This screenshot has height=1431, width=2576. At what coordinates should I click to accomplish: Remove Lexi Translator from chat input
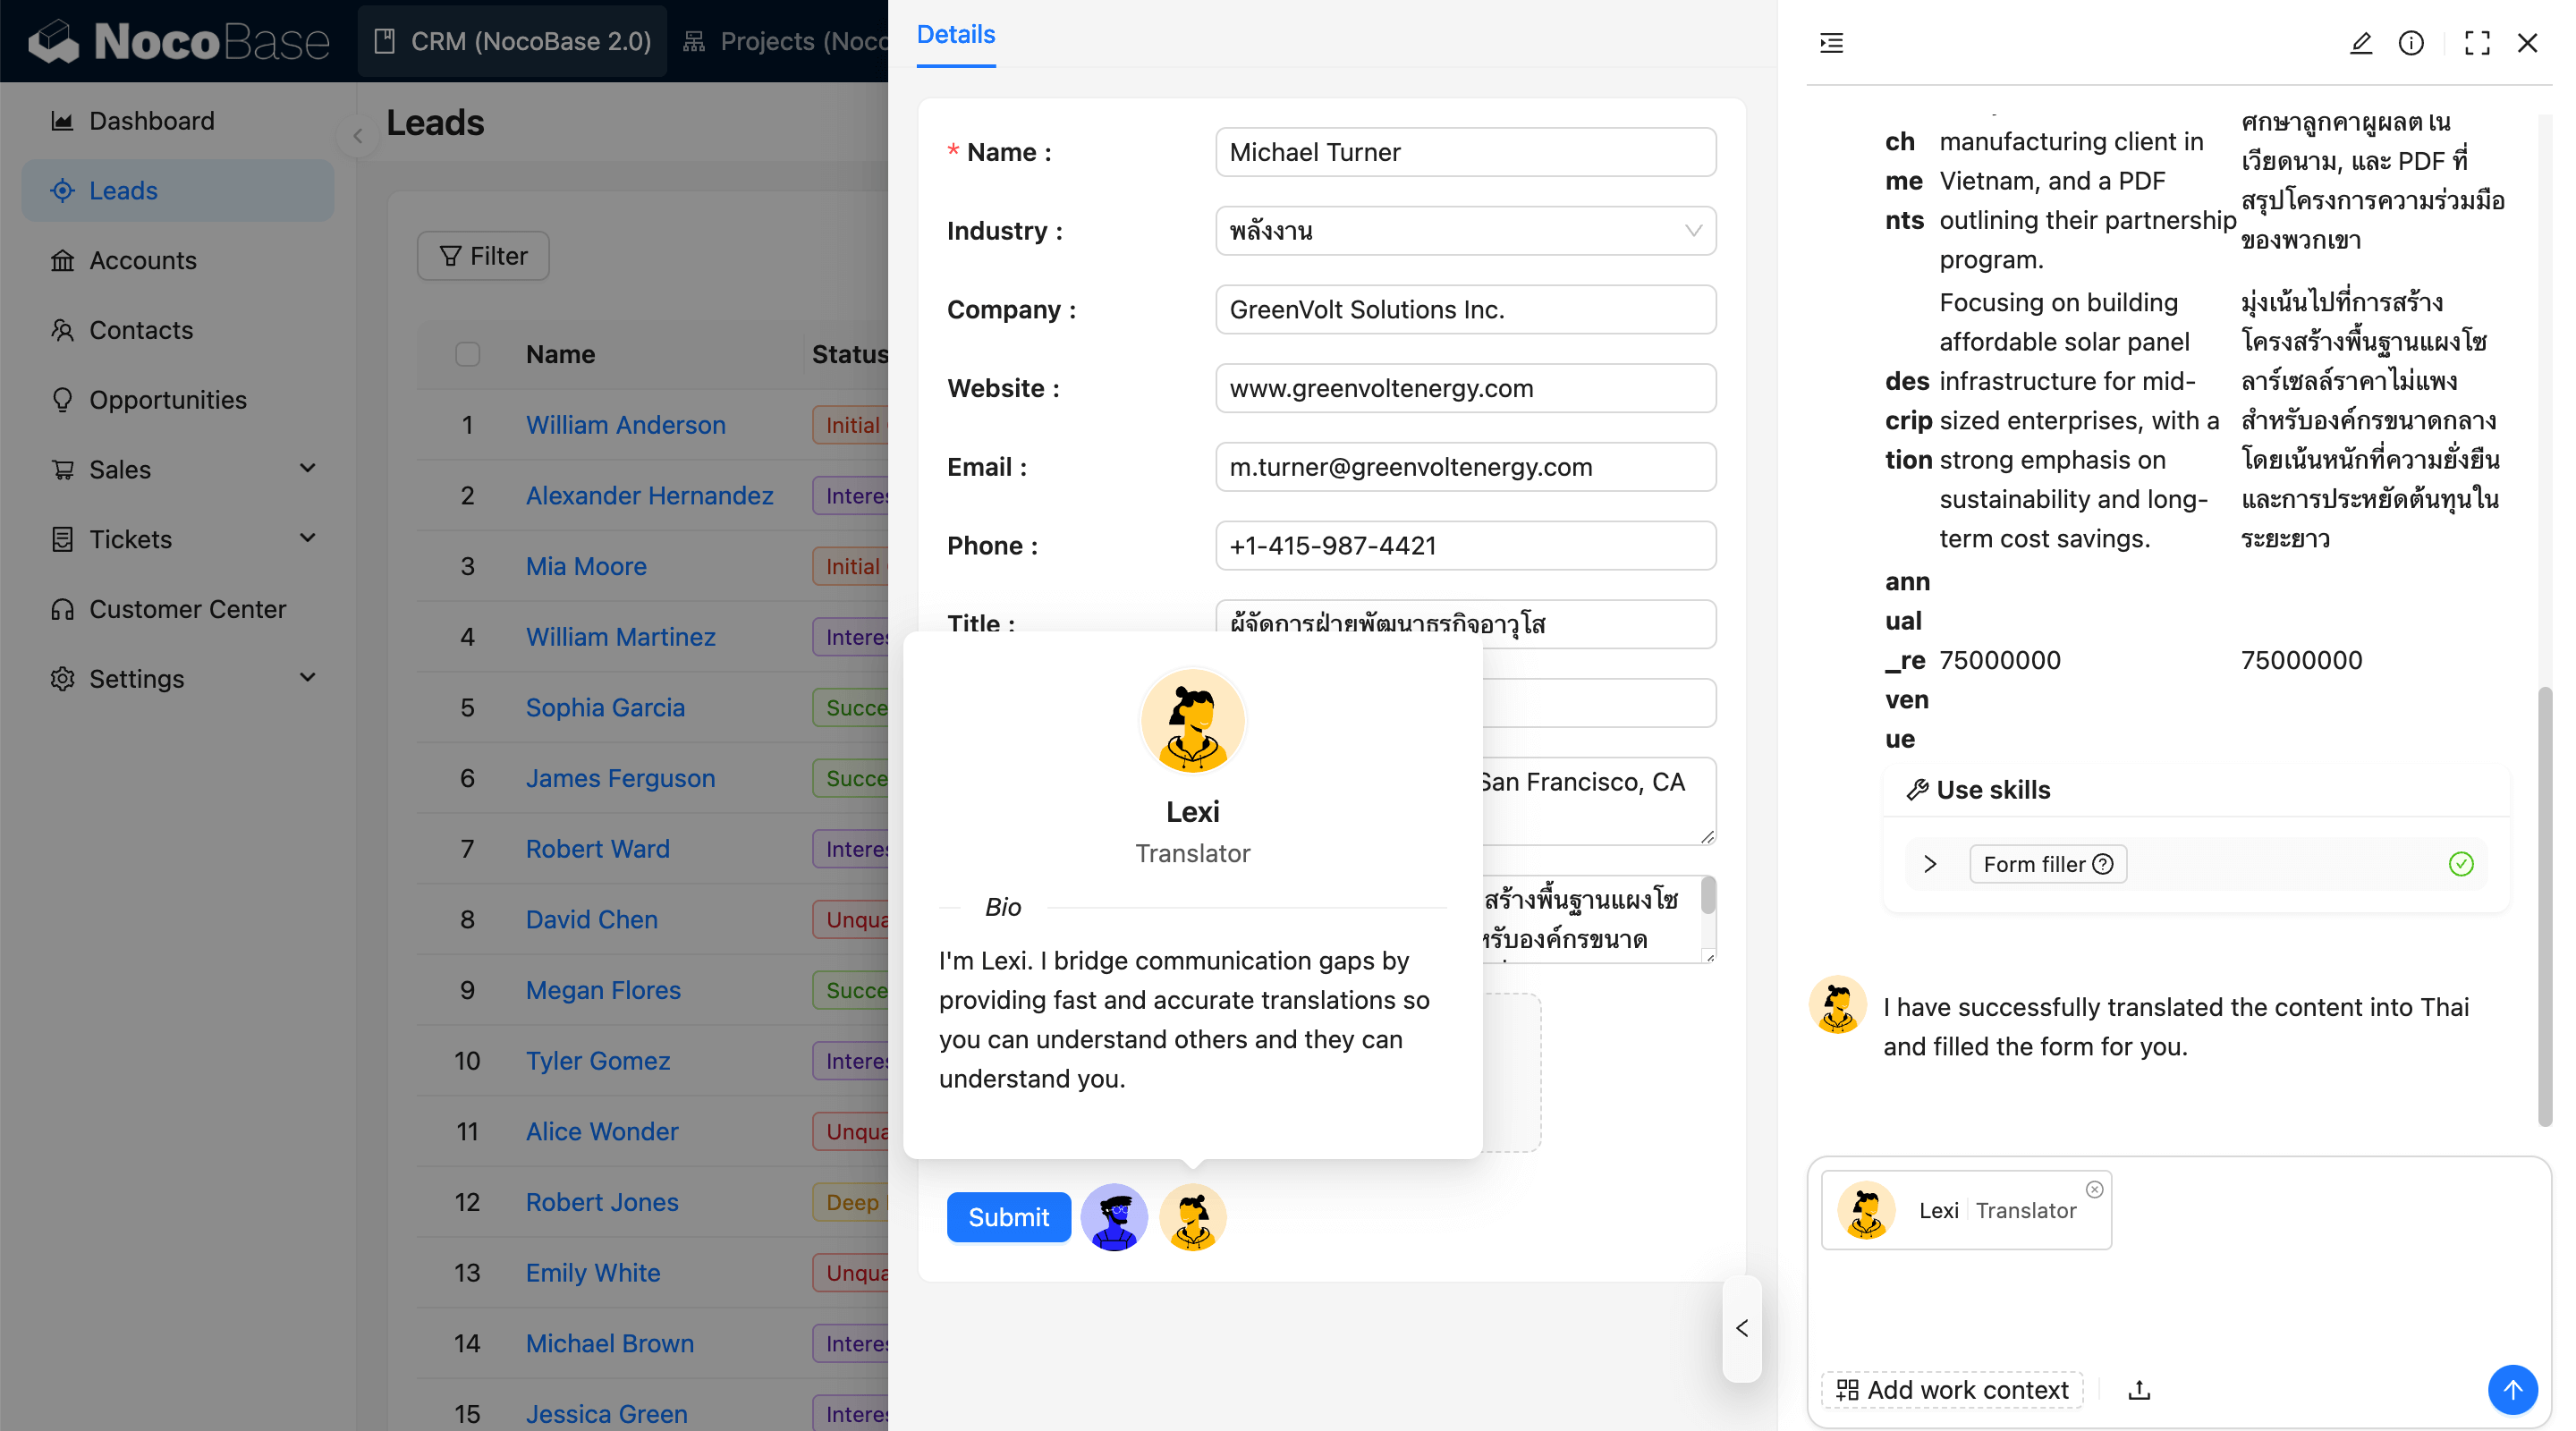point(2094,1189)
